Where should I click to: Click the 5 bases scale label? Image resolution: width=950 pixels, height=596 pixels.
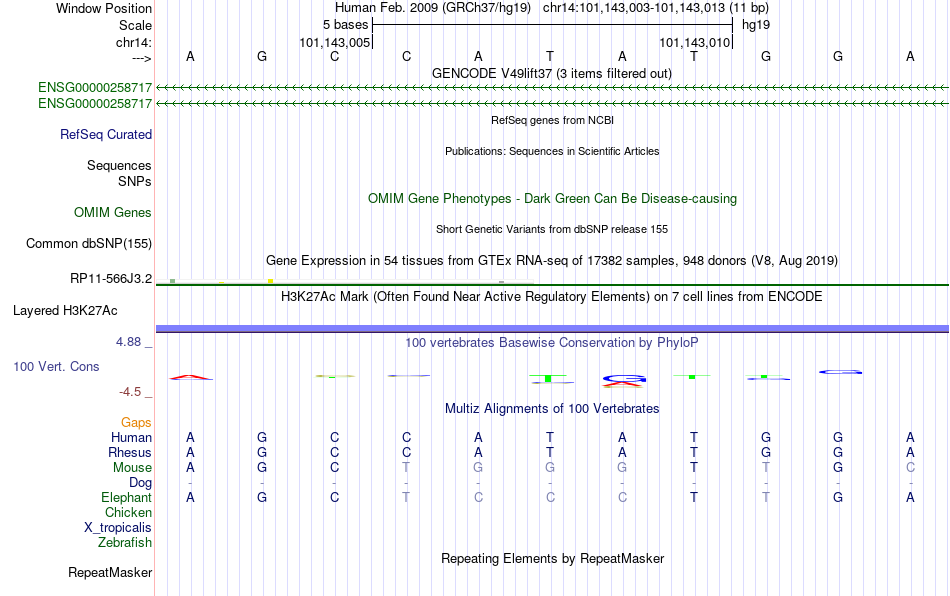(345, 25)
